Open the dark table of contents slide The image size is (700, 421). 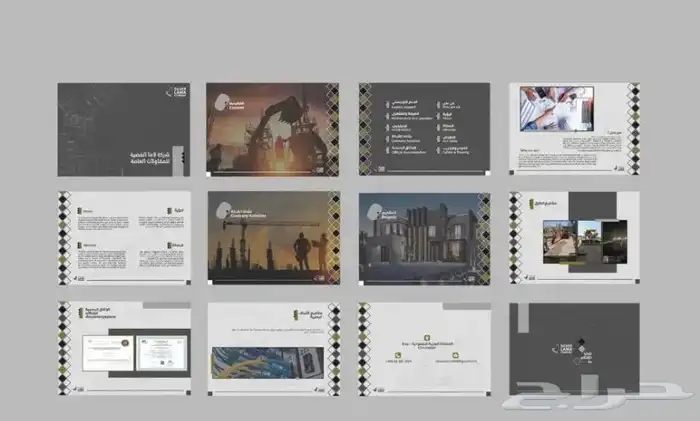coord(424,129)
